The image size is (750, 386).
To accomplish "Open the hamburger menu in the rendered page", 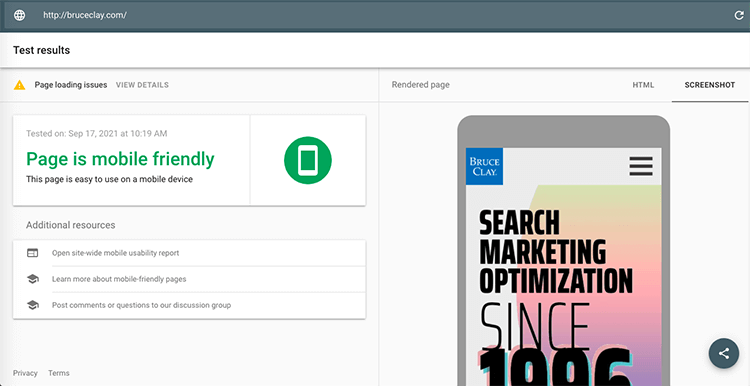I will (641, 166).
